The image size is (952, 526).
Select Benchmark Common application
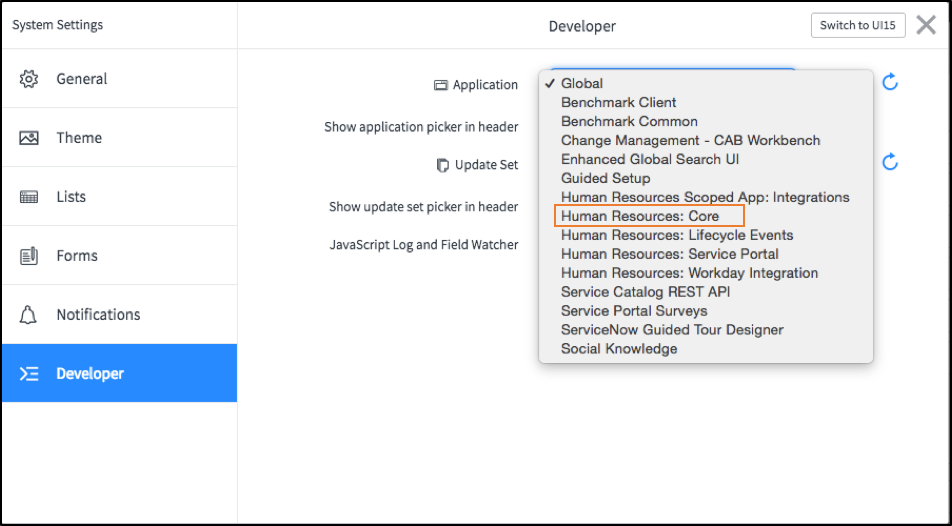tap(706, 121)
